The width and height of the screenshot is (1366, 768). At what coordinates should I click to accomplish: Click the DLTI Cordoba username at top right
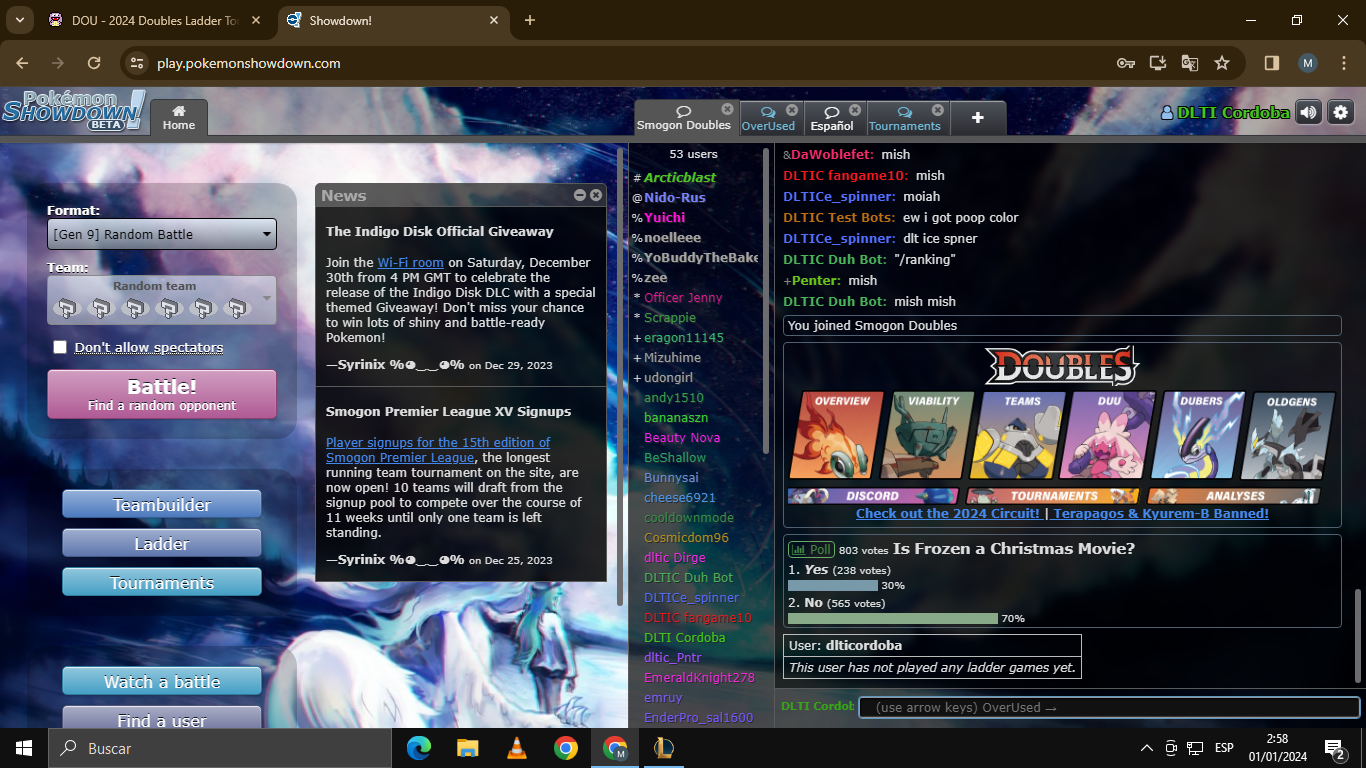coord(1225,113)
